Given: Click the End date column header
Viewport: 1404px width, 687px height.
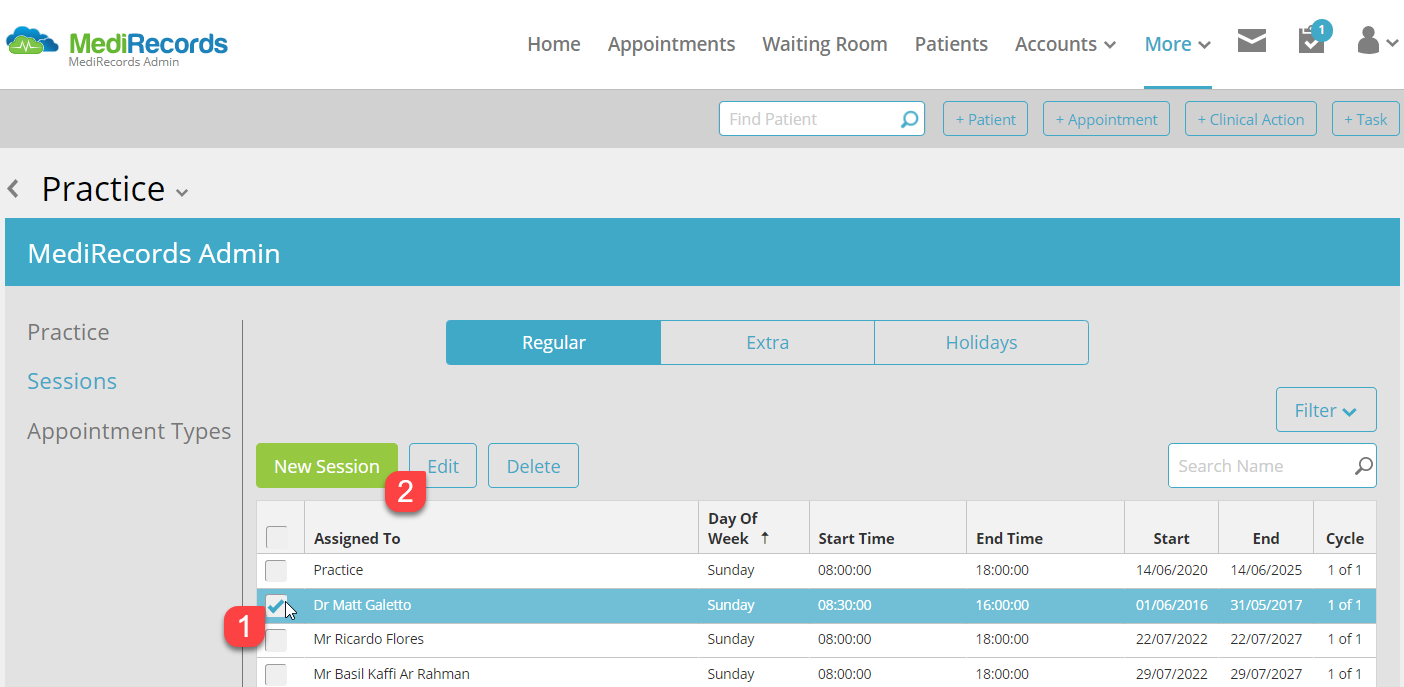Looking at the screenshot, I should coord(1266,538).
